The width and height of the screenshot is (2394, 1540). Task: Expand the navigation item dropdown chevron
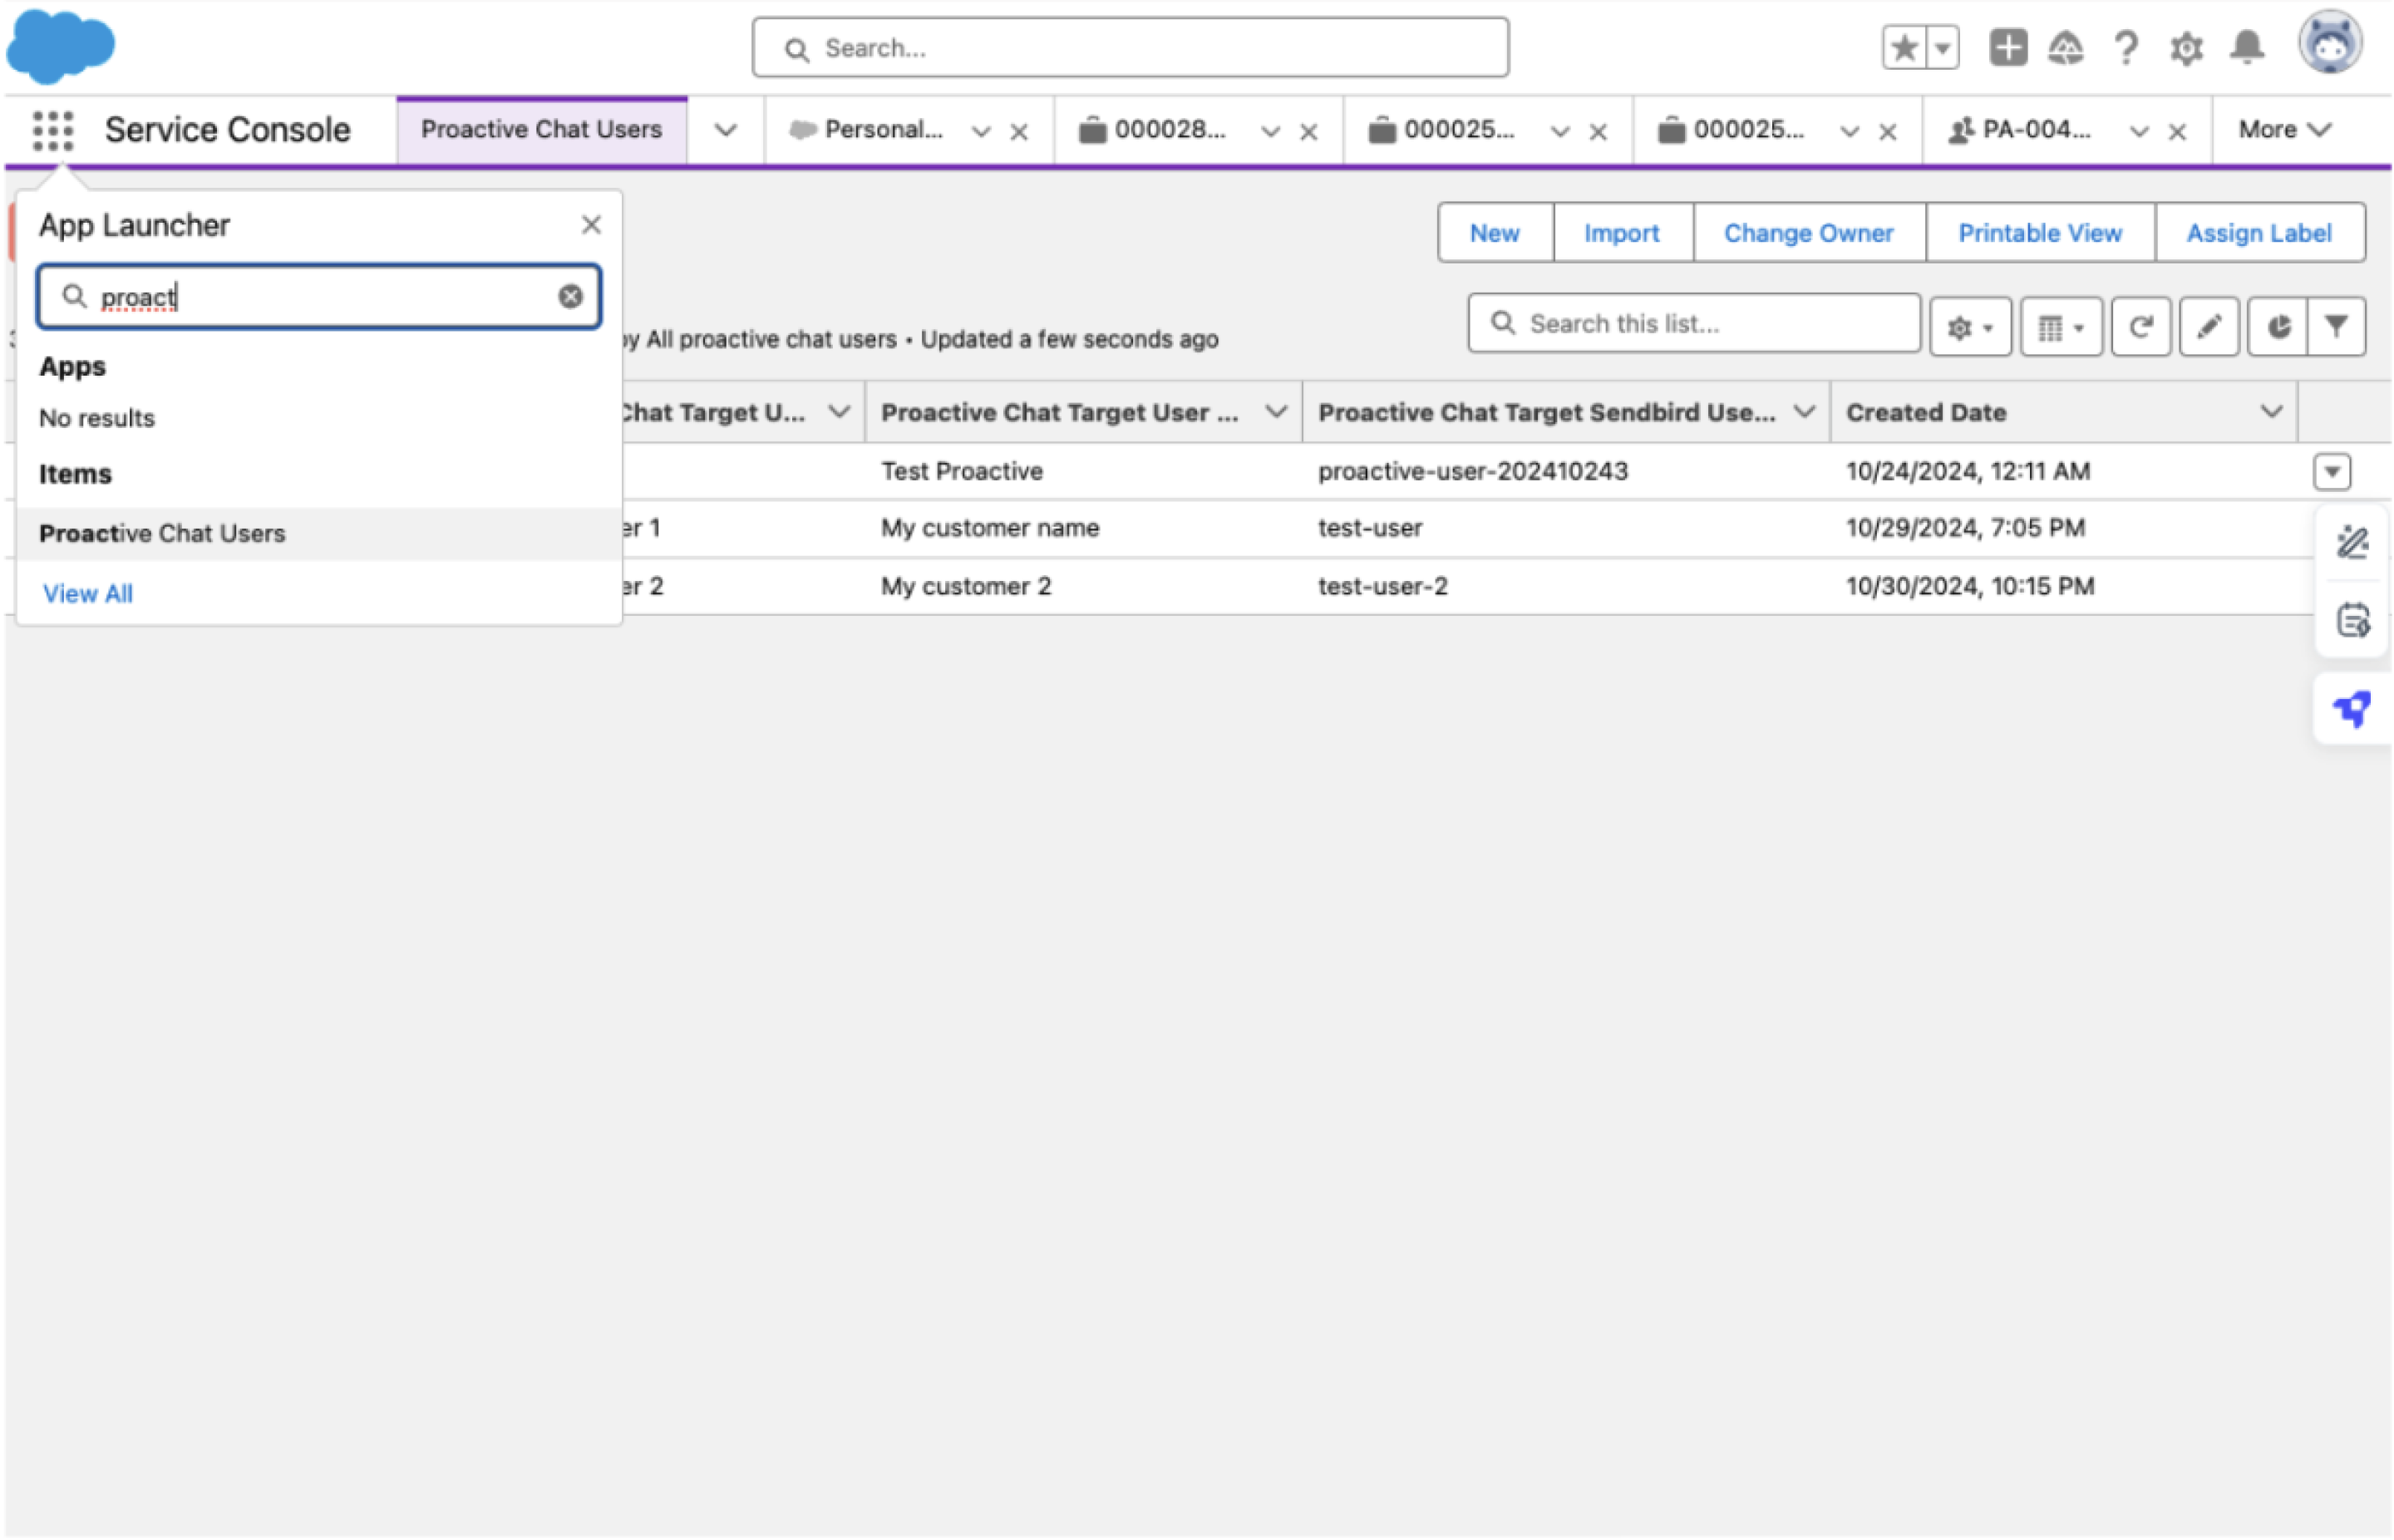(x=726, y=130)
